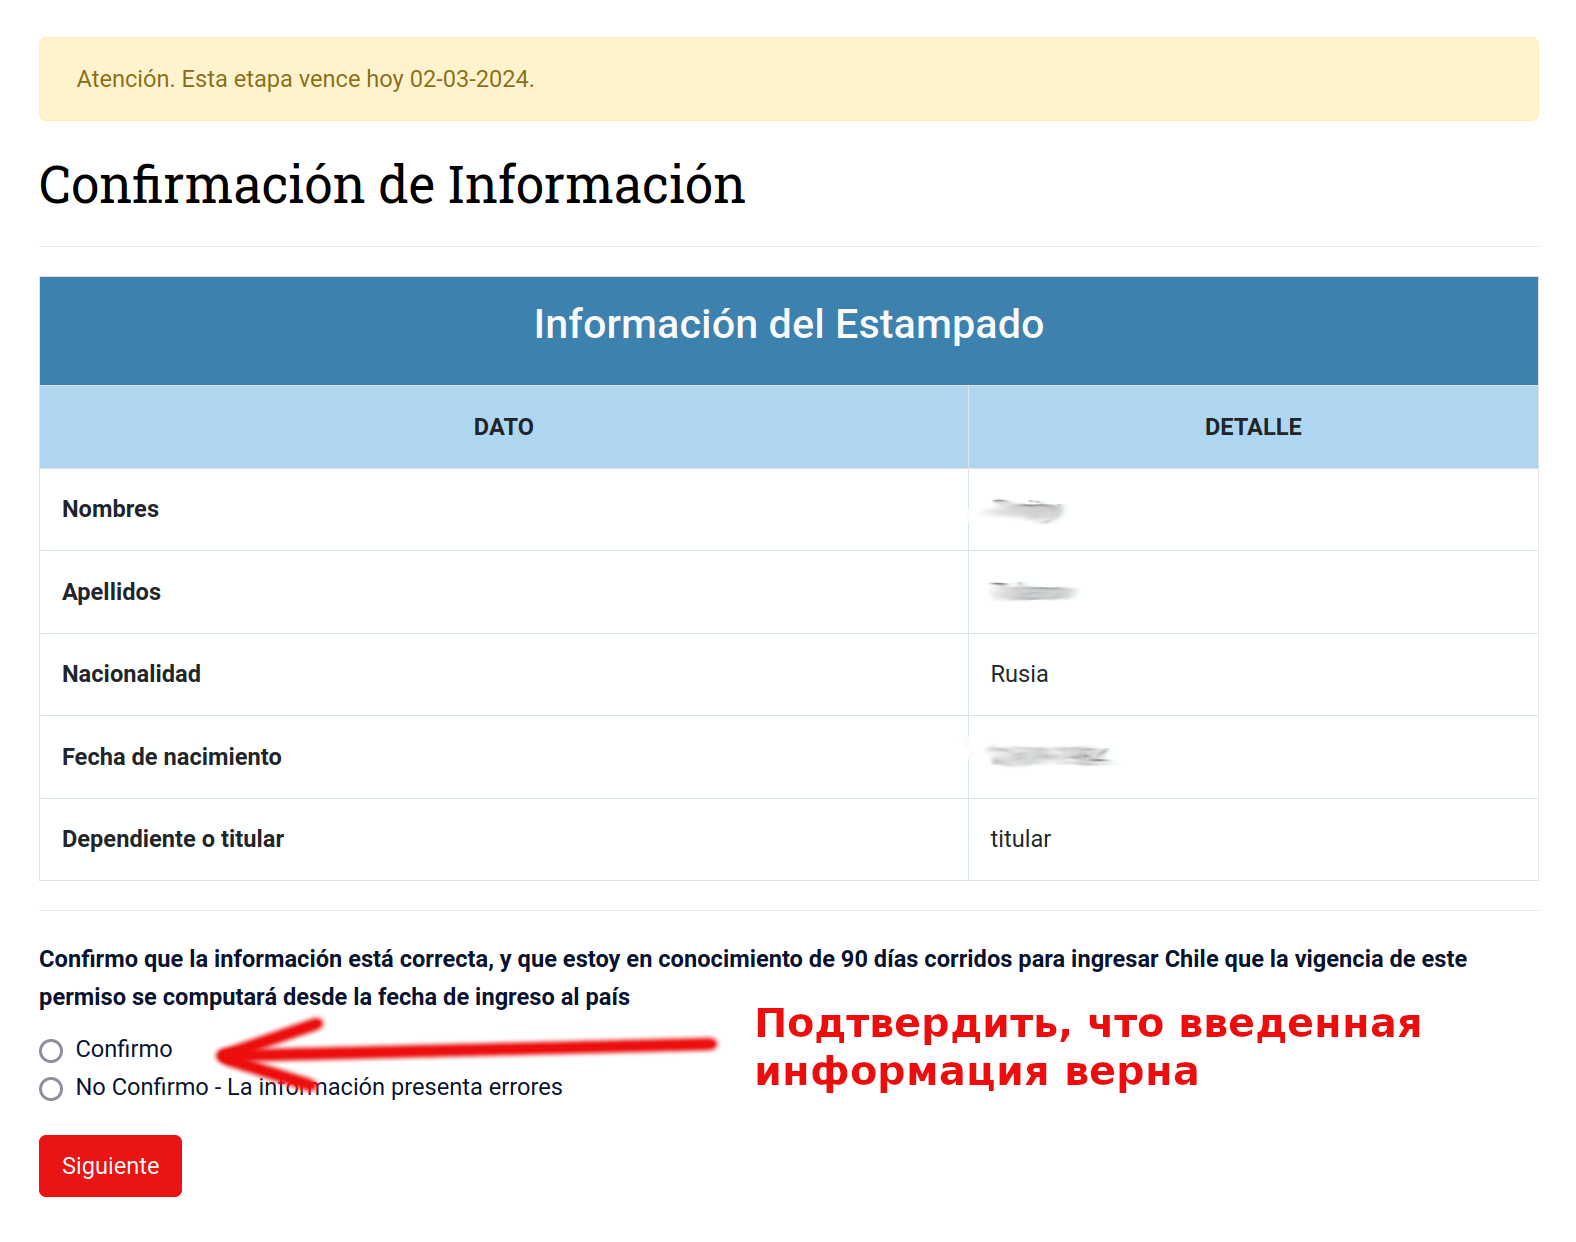The width and height of the screenshot is (1576, 1242).
Task: Click the yellow expiry warning banner
Action: (788, 79)
